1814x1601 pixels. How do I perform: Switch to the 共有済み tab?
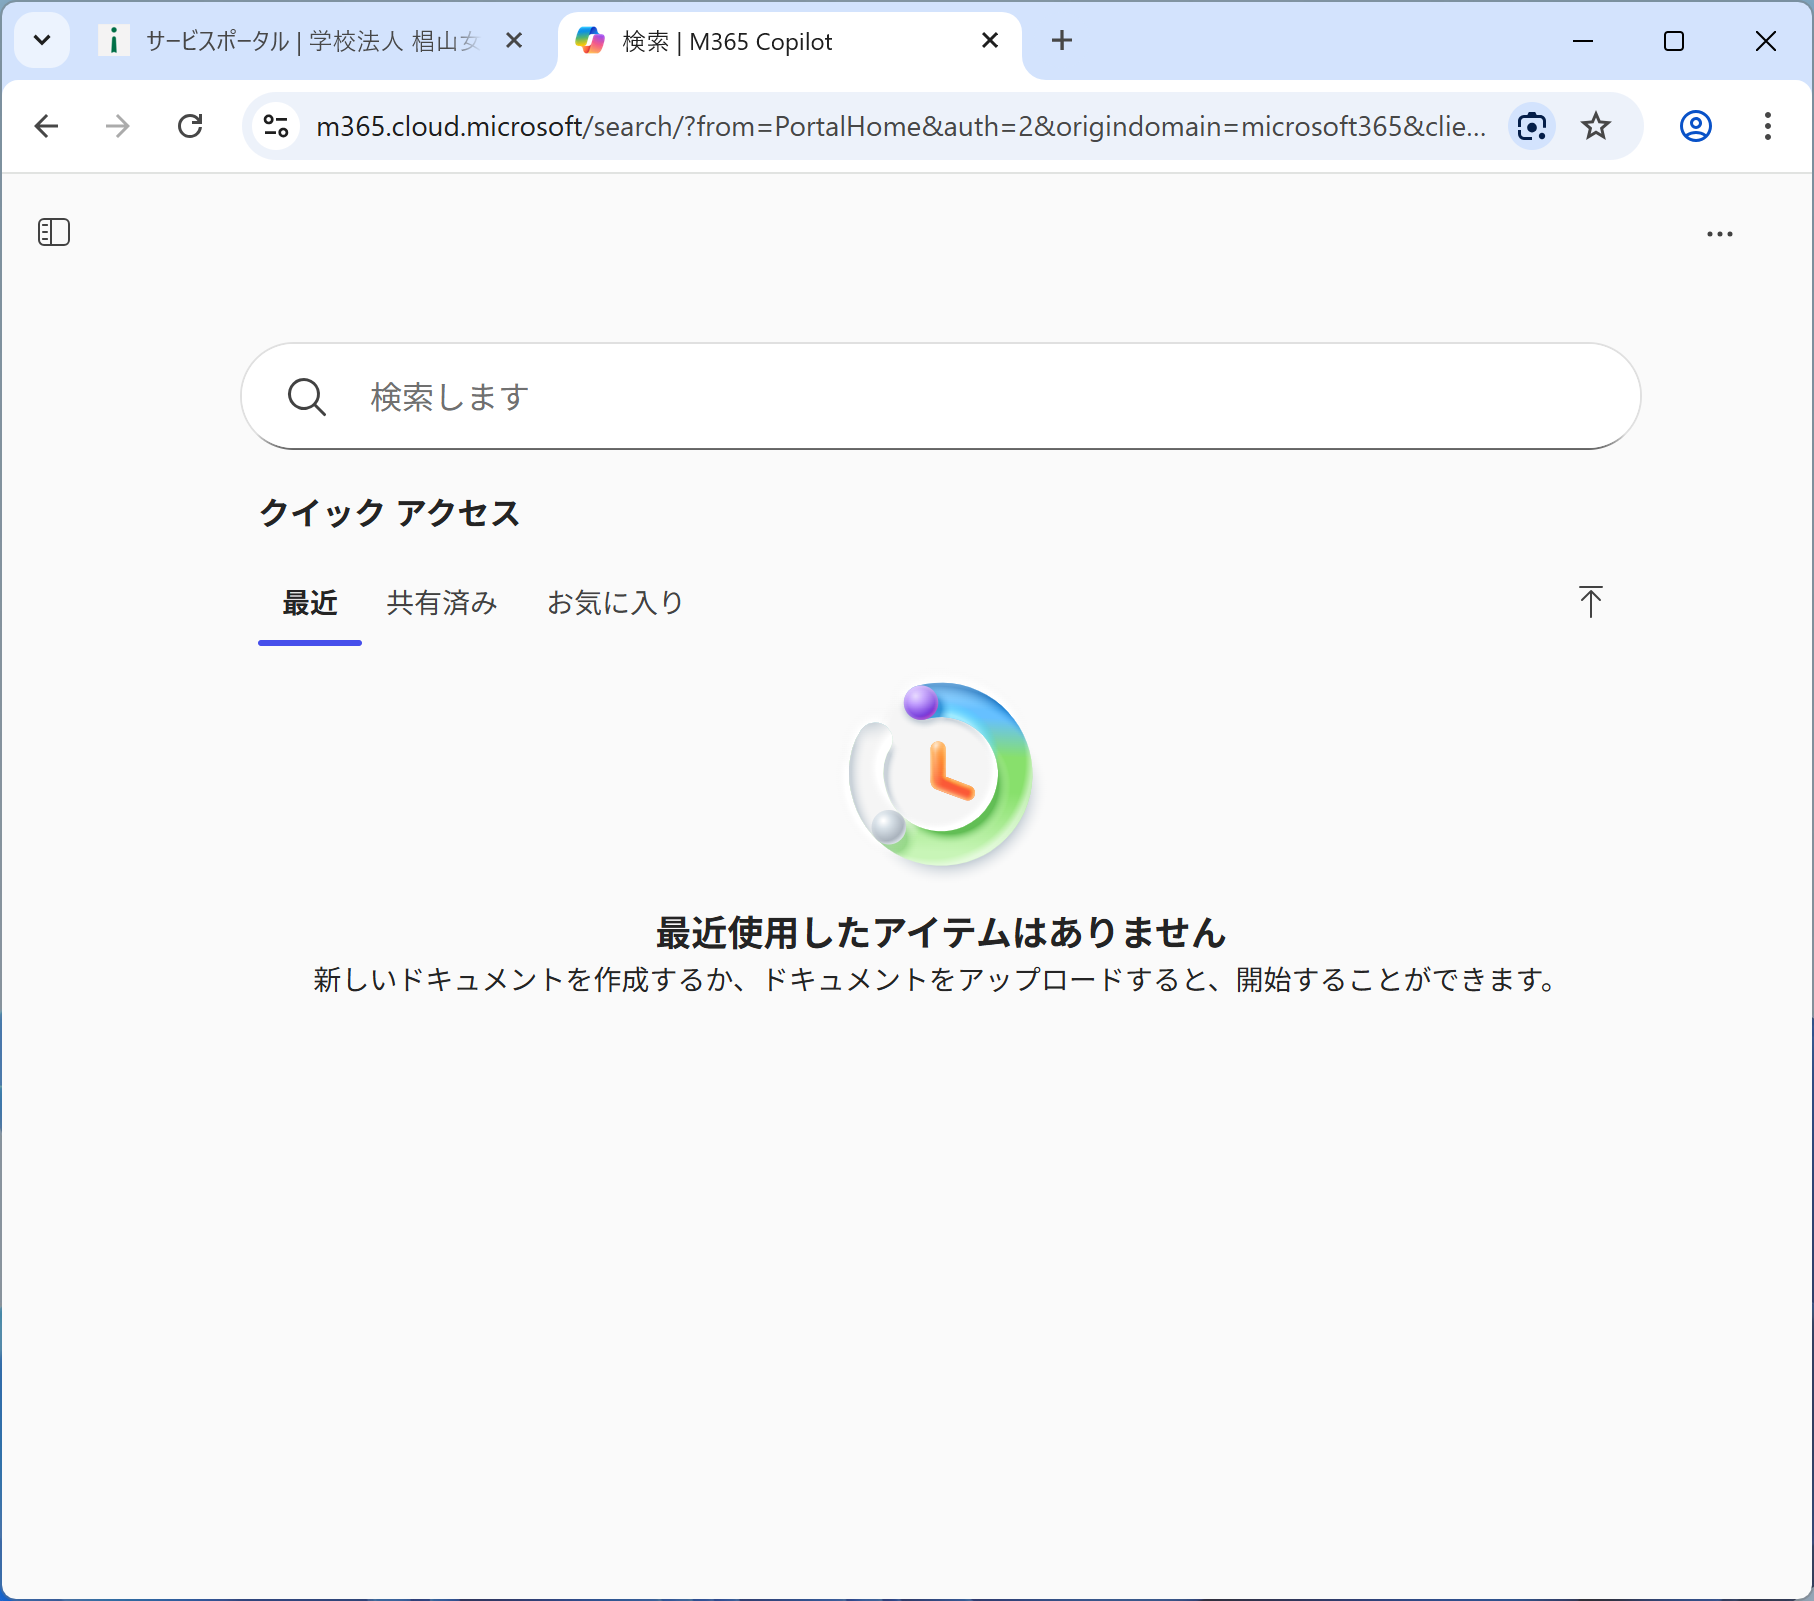coord(441,603)
